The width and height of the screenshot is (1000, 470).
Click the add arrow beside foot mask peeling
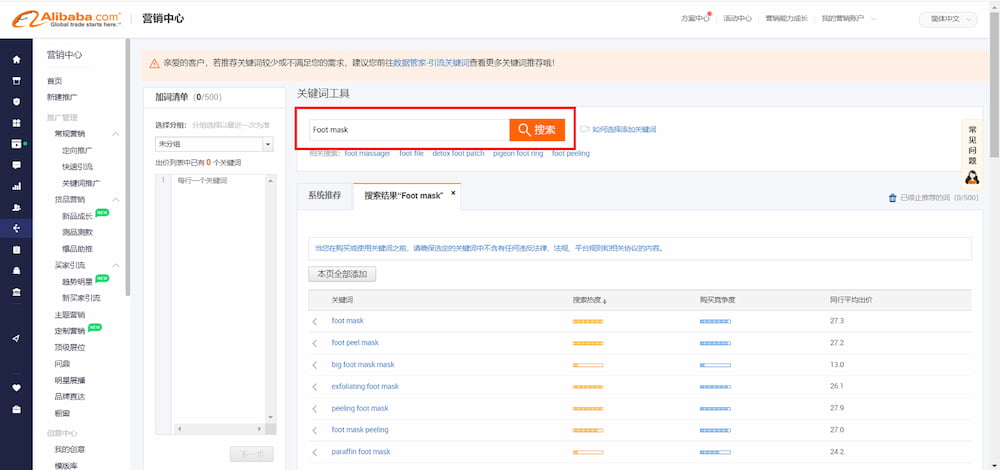tap(315, 430)
